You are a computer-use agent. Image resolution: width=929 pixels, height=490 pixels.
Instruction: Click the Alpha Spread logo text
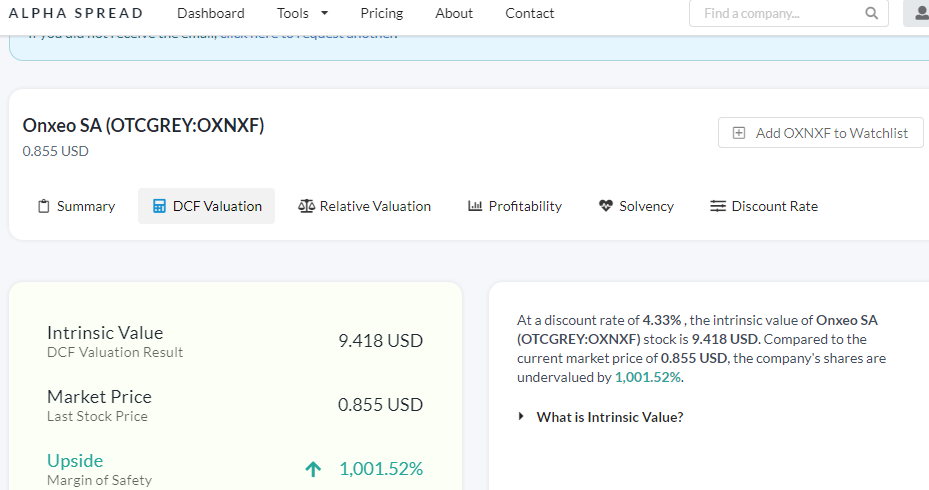point(76,13)
